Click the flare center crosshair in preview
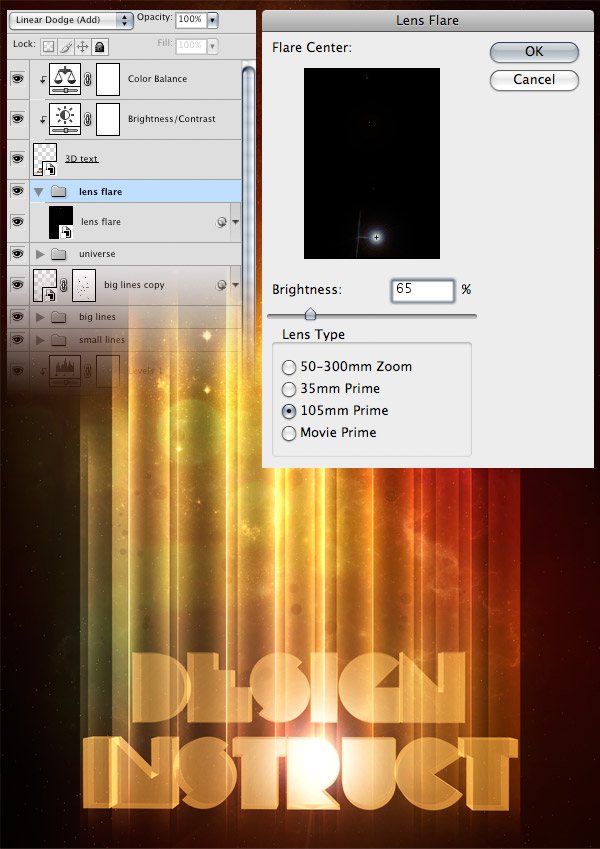Viewport: 600px width, 849px height. 376,237
